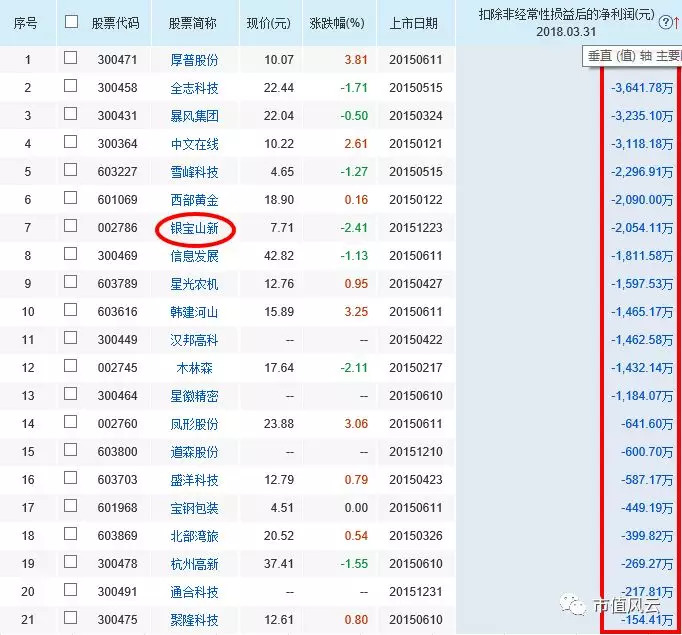Viewport: 682px width, 635px height.
Task: Open the 银宝山新 stock link
Action: coord(194,228)
